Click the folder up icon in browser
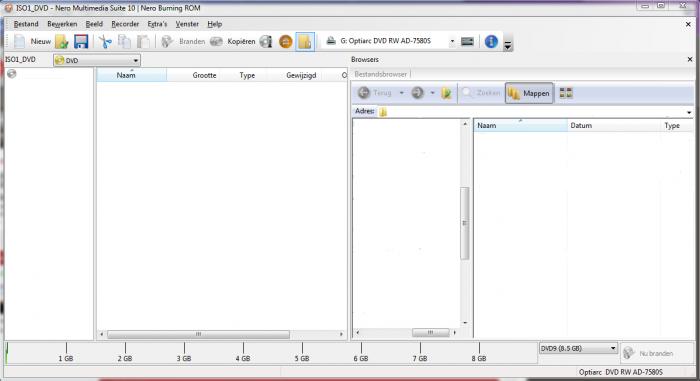The height and width of the screenshot is (381, 700). coord(446,93)
